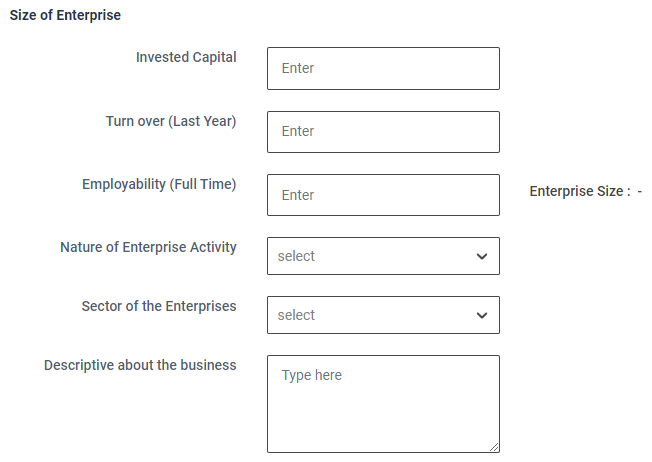Click the 'Enterprise Size :' text

(580, 191)
